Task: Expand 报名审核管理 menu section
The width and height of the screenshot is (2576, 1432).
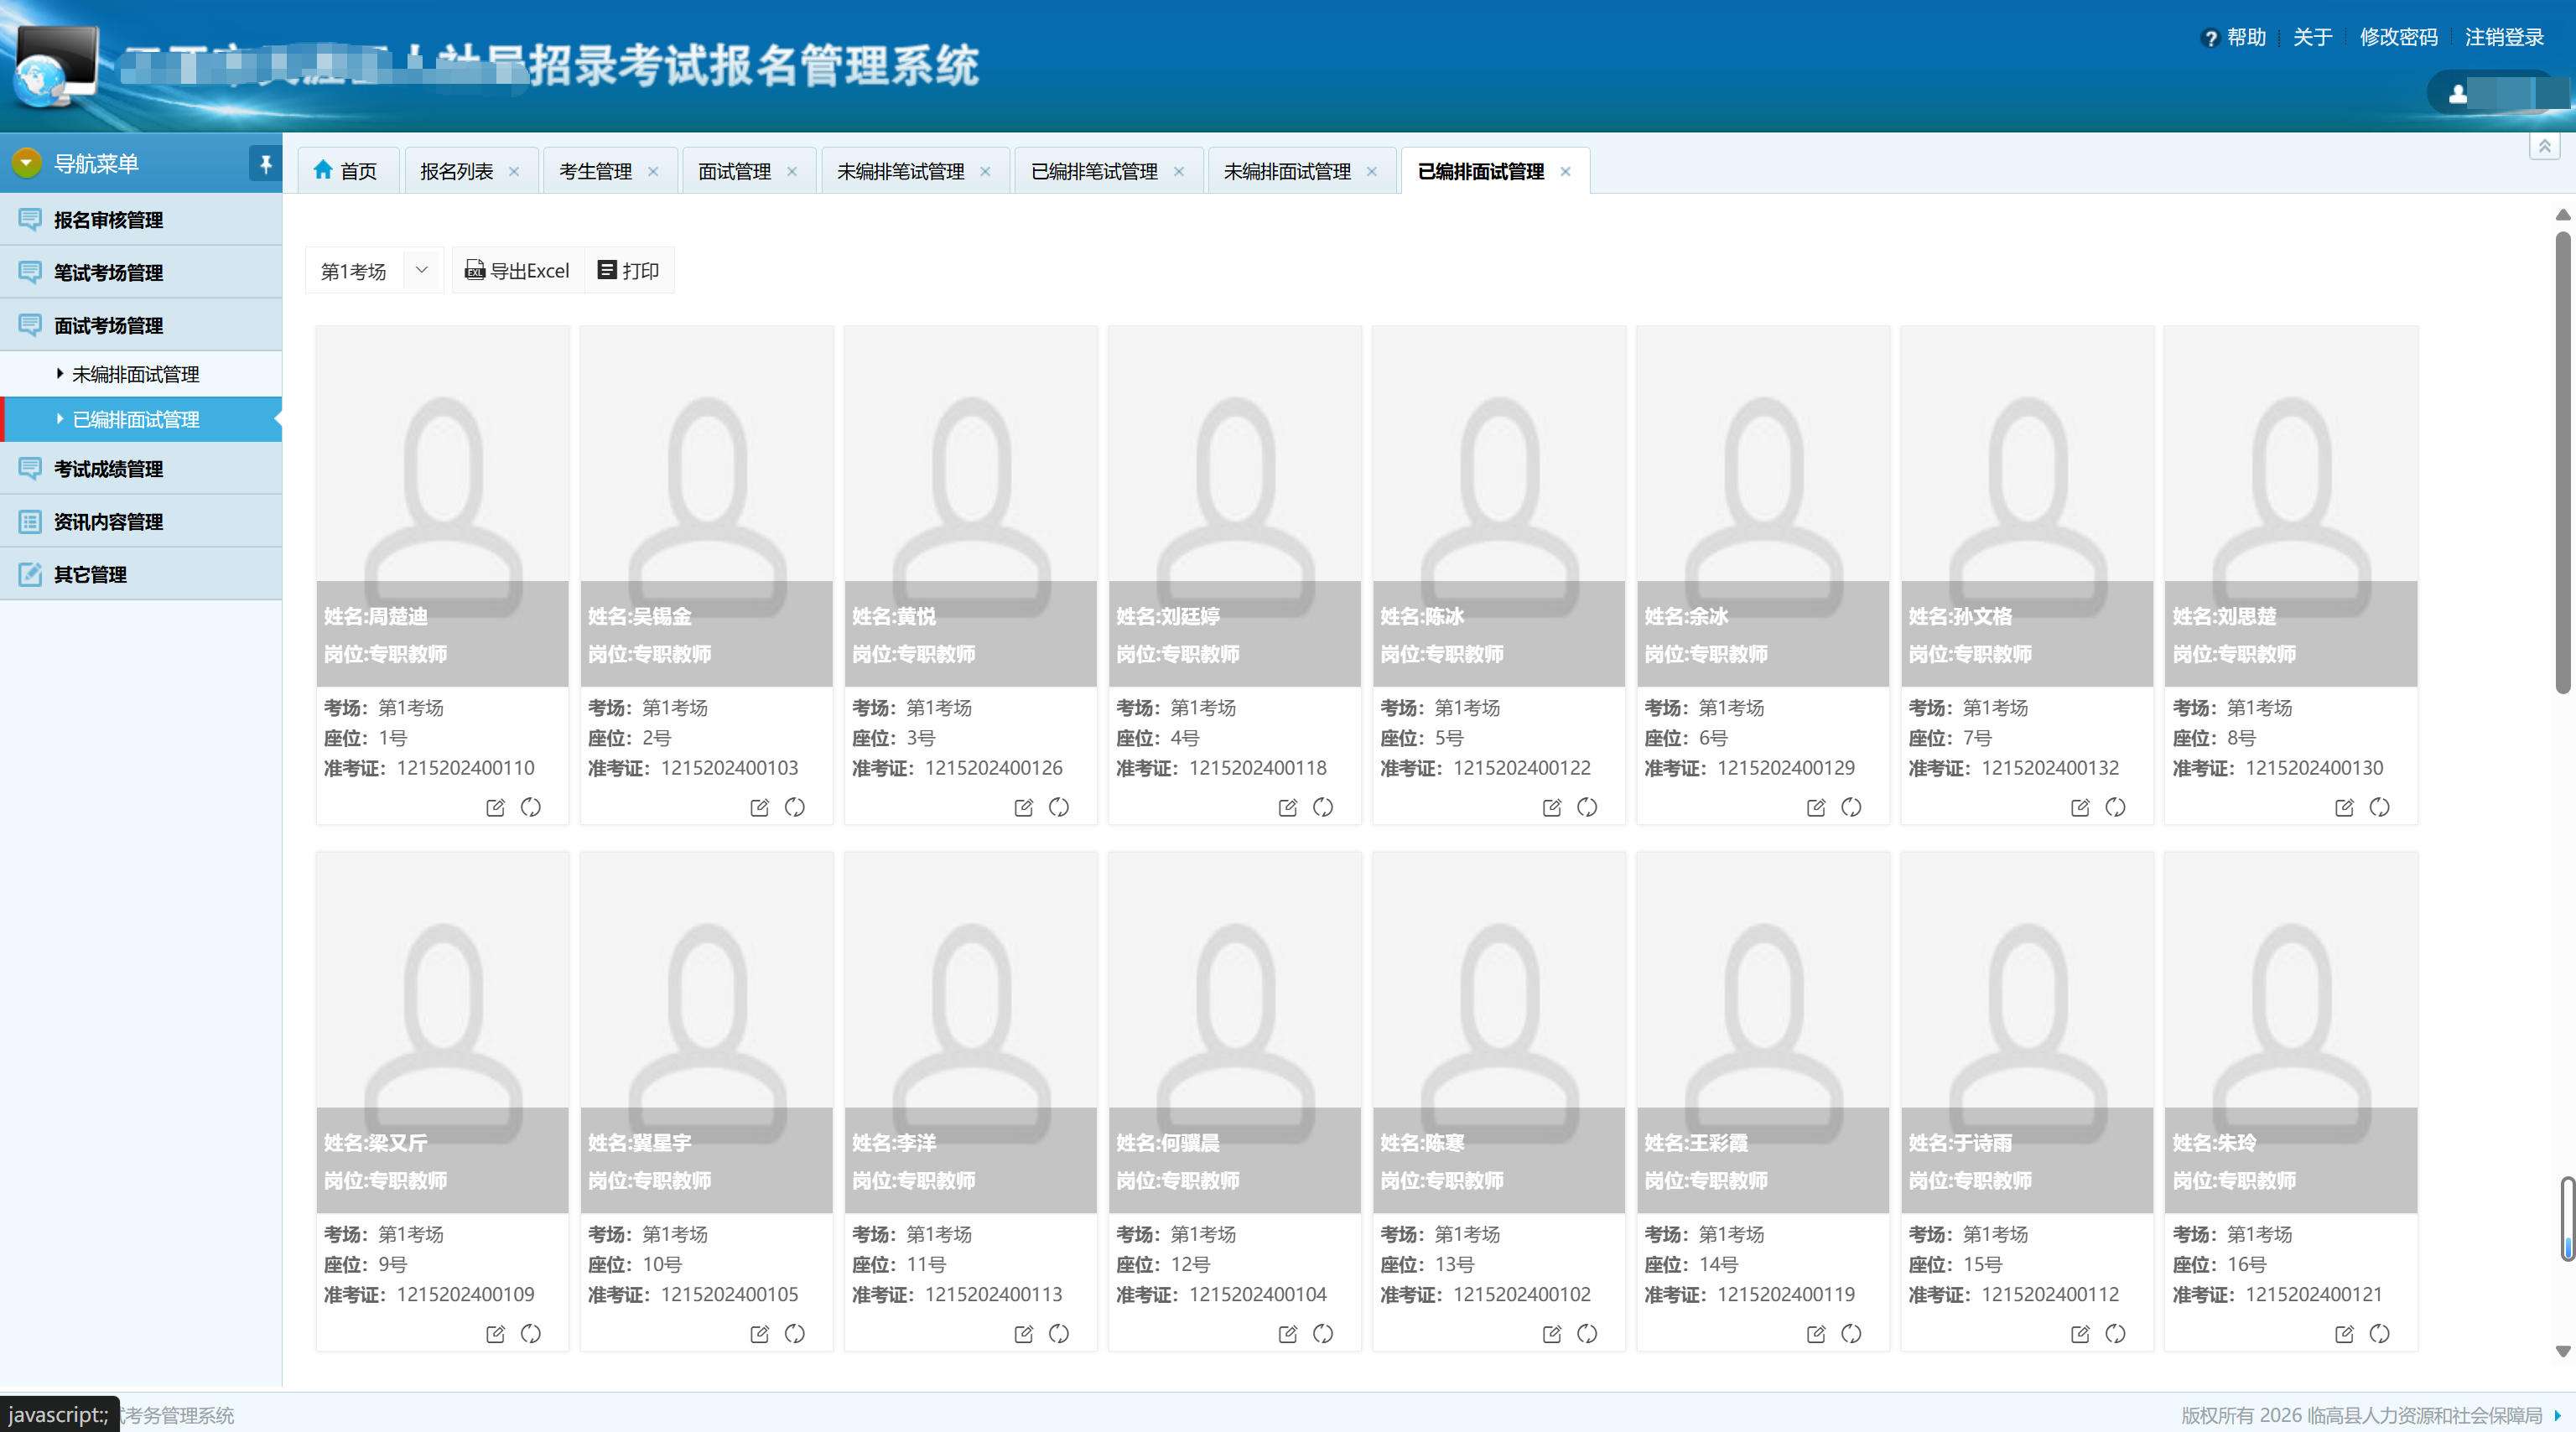Action: (x=141, y=219)
